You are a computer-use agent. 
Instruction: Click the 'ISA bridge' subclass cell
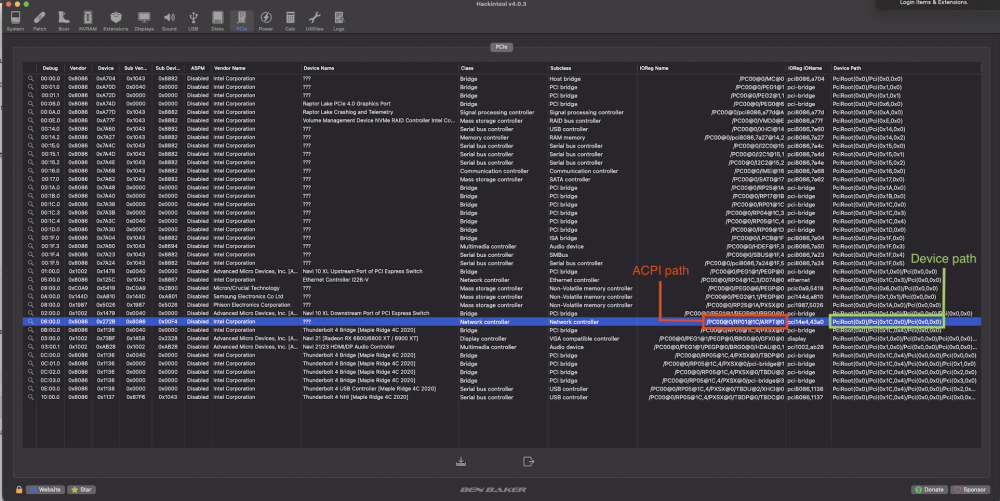pos(563,238)
